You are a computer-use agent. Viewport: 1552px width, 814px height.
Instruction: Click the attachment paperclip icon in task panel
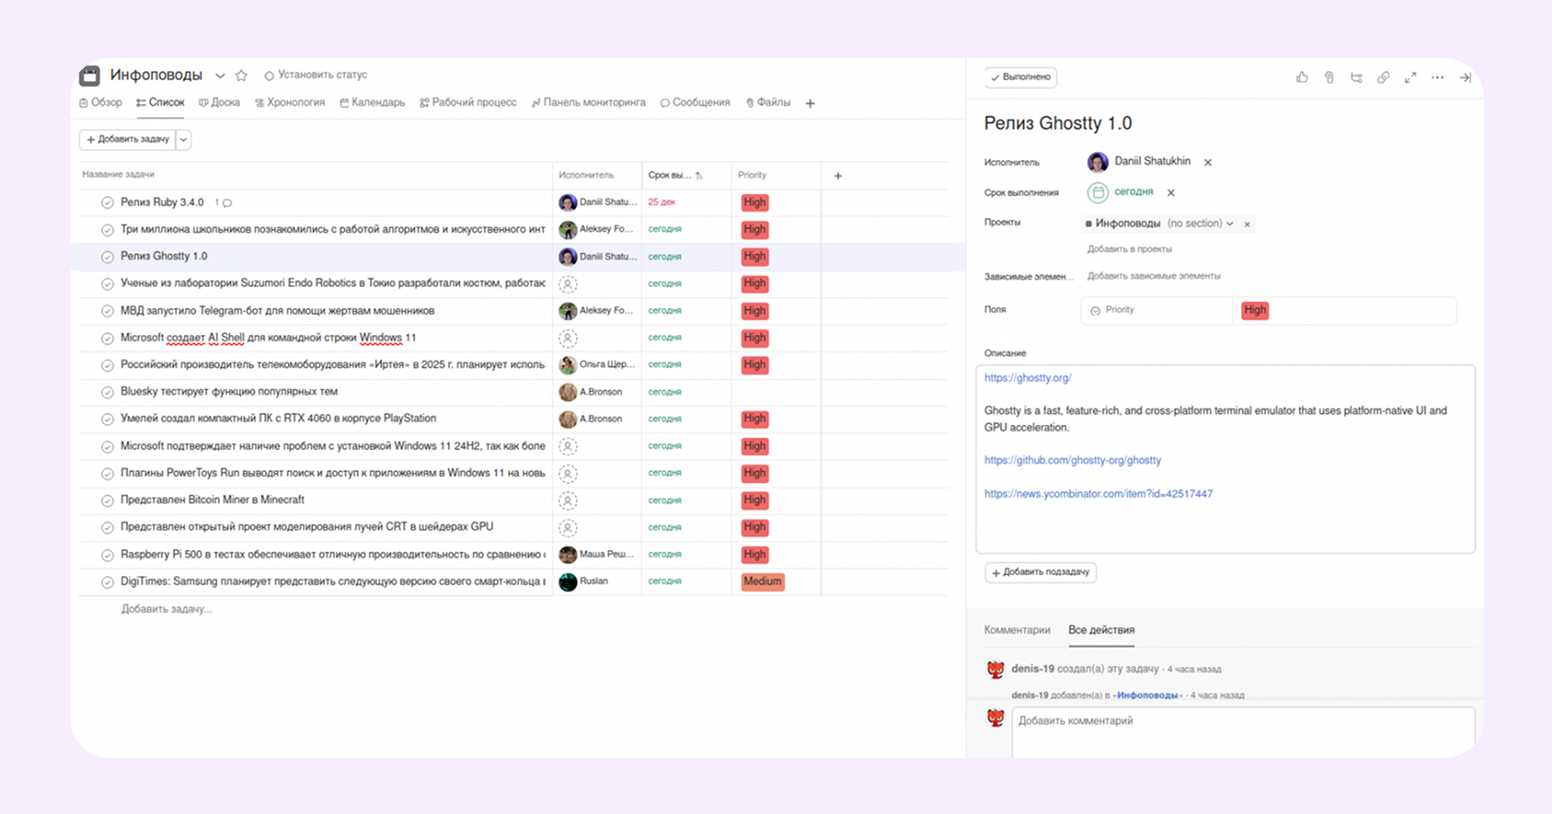pyautogui.click(x=1329, y=77)
